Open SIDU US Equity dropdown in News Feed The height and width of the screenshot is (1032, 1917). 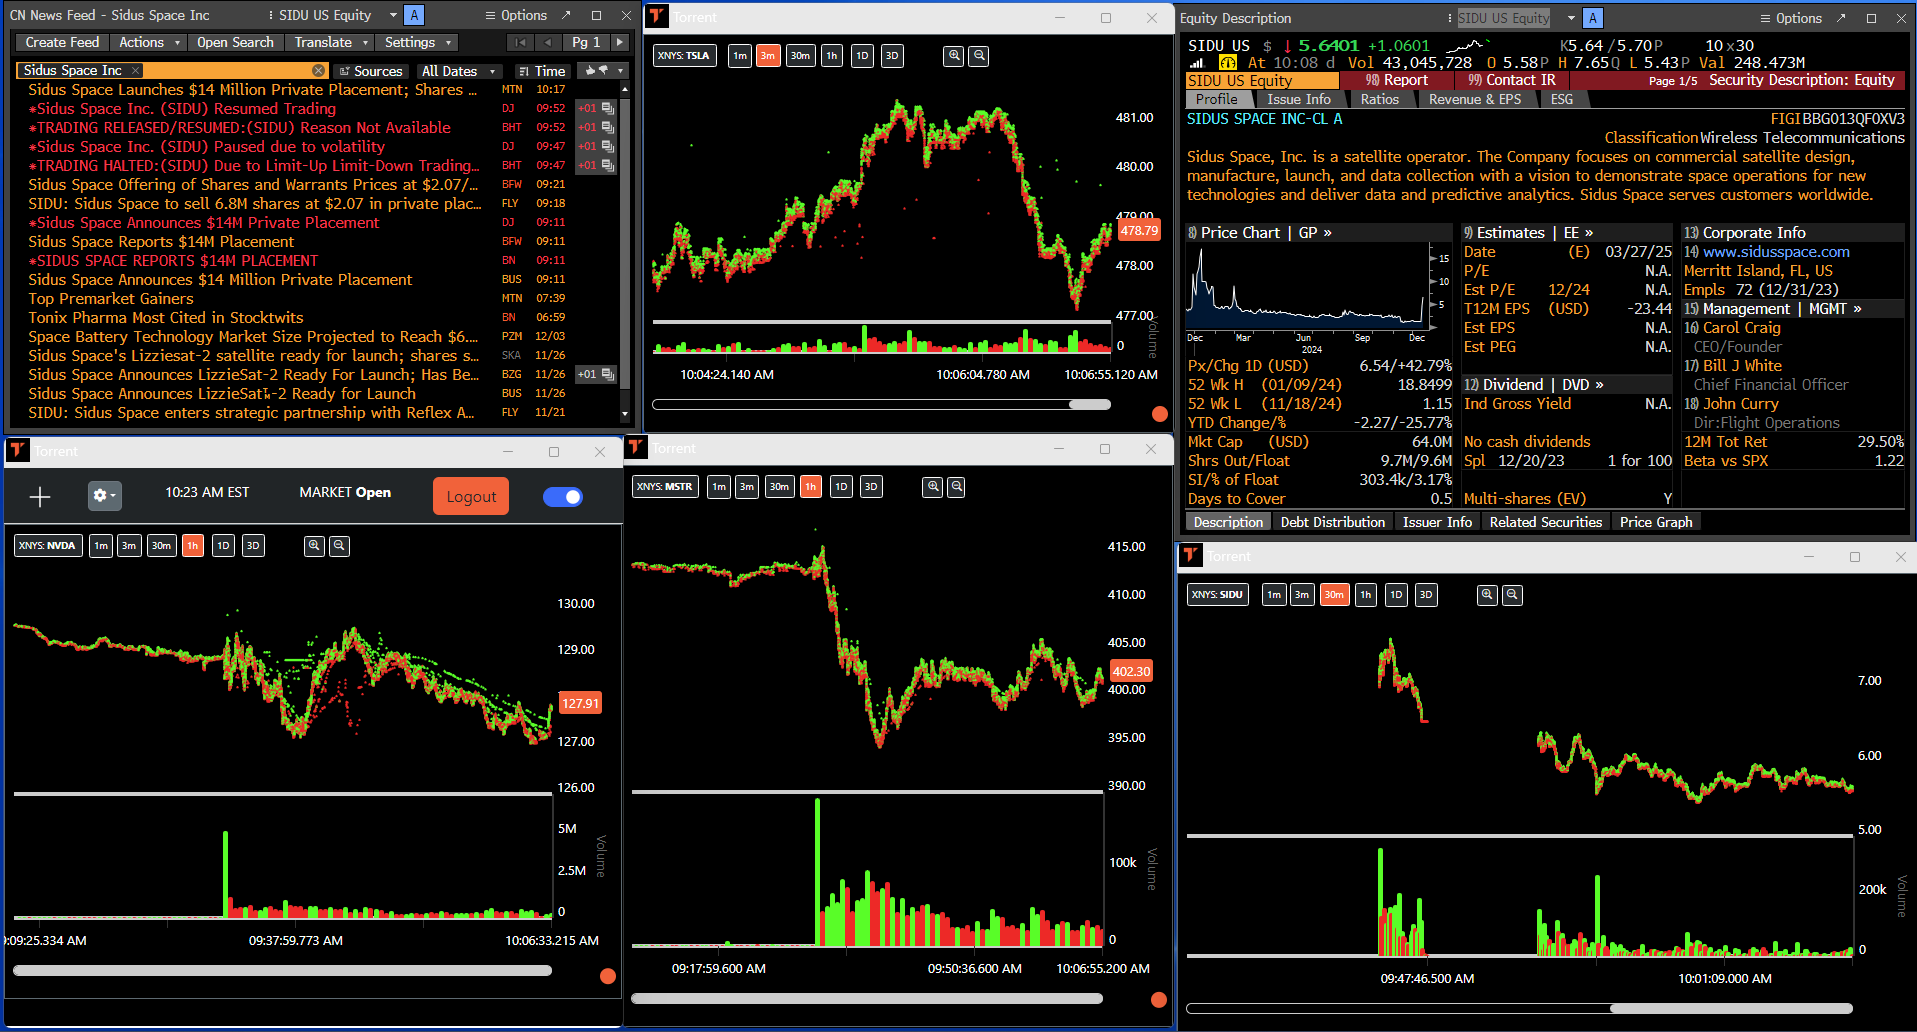(393, 15)
